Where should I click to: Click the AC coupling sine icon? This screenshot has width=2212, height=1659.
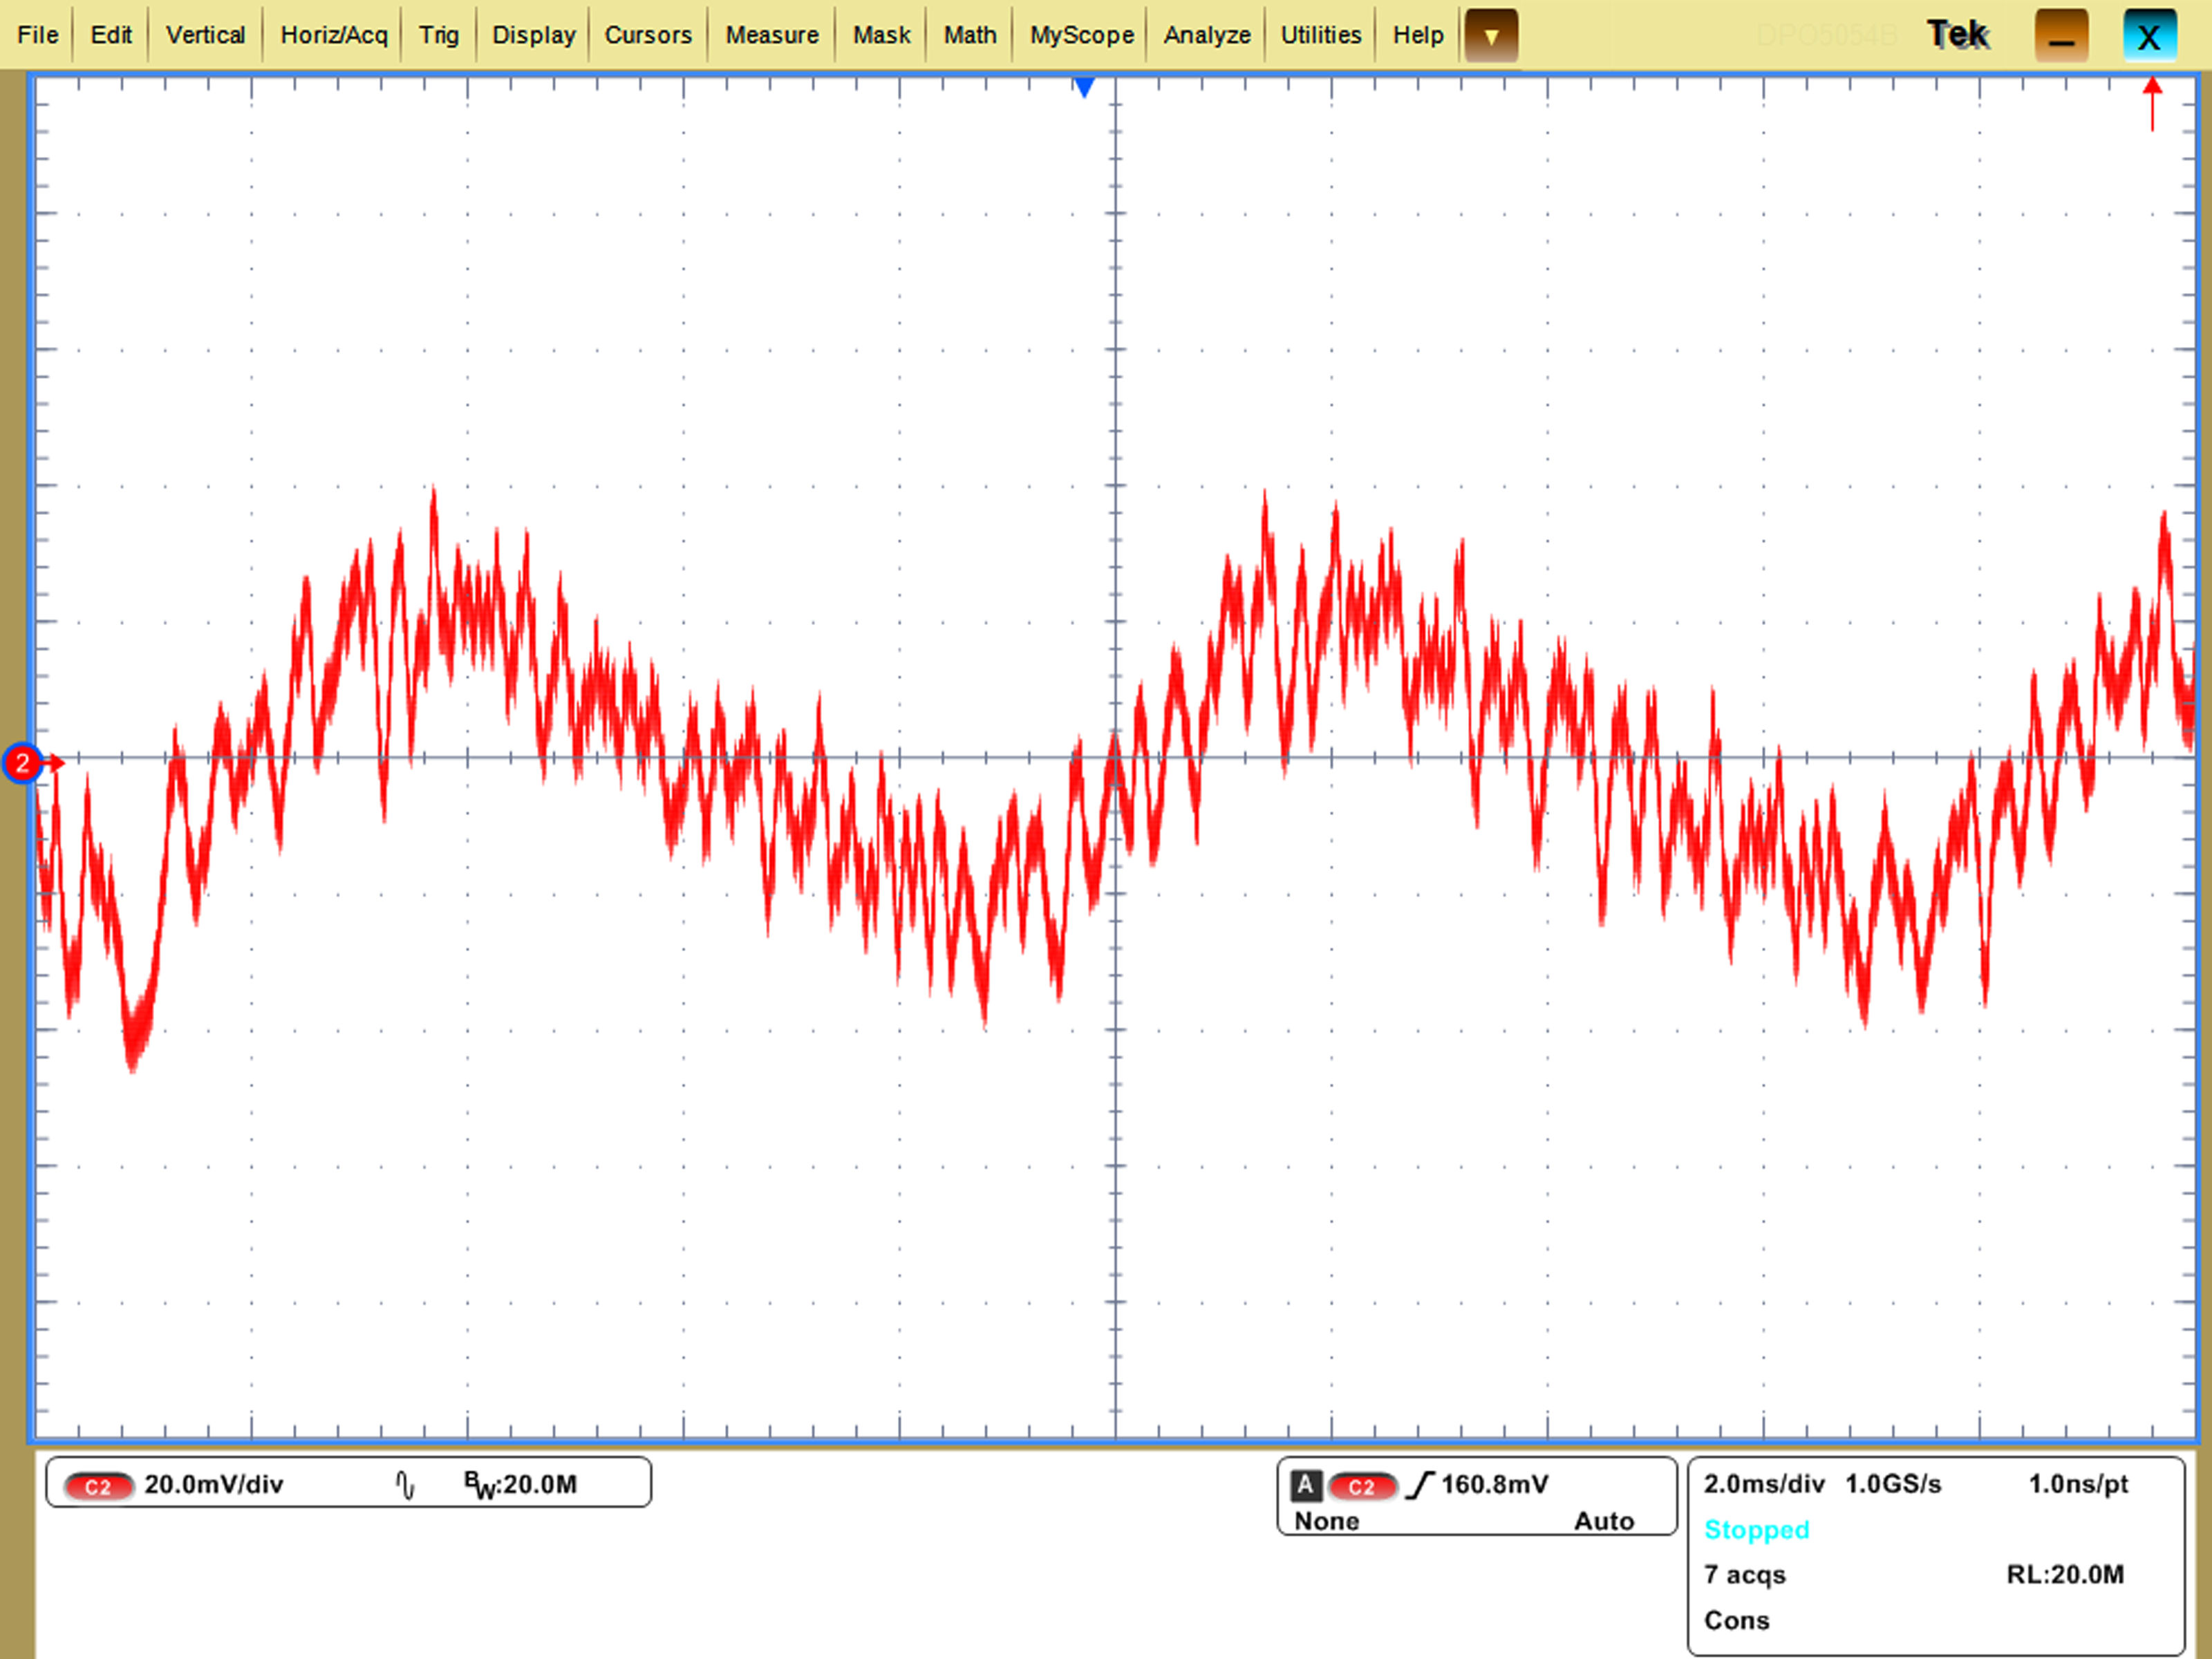[405, 1485]
